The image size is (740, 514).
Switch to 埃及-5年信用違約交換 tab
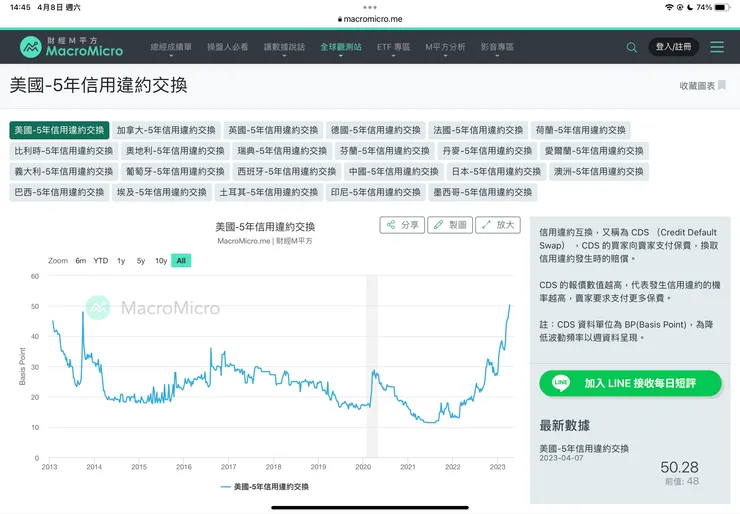coord(161,193)
